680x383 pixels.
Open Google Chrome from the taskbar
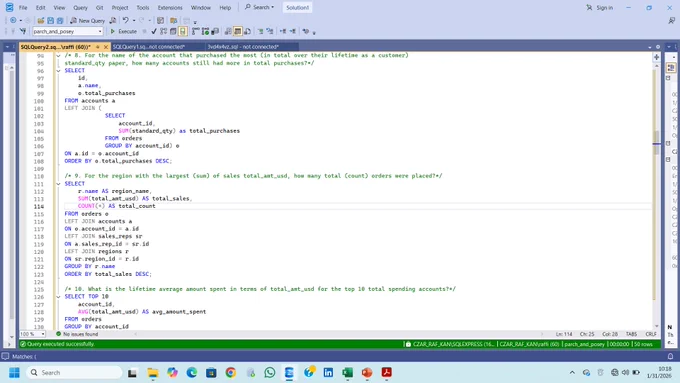click(231, 373)
